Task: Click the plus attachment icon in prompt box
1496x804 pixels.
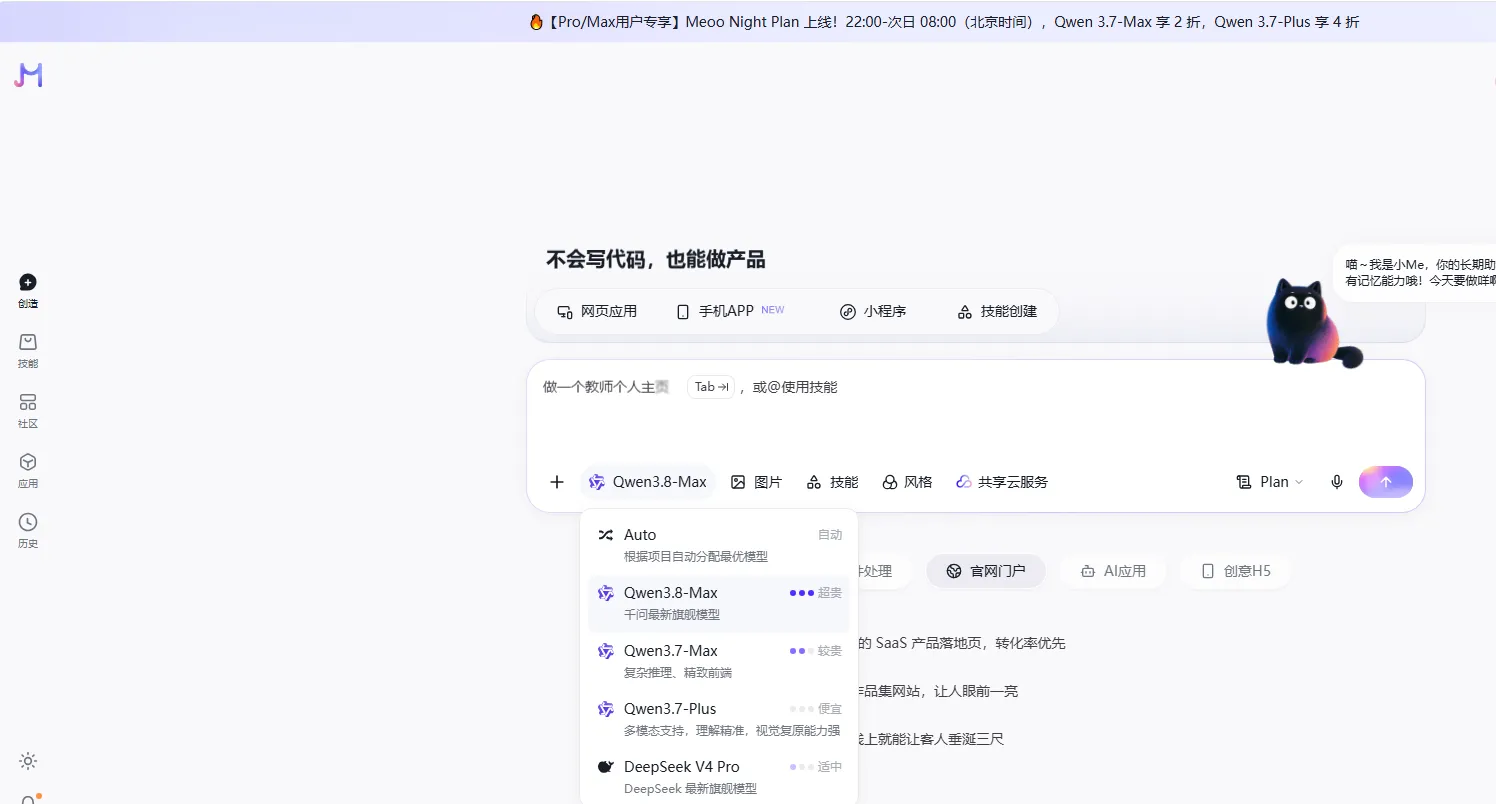Action: tap(557, 482)
